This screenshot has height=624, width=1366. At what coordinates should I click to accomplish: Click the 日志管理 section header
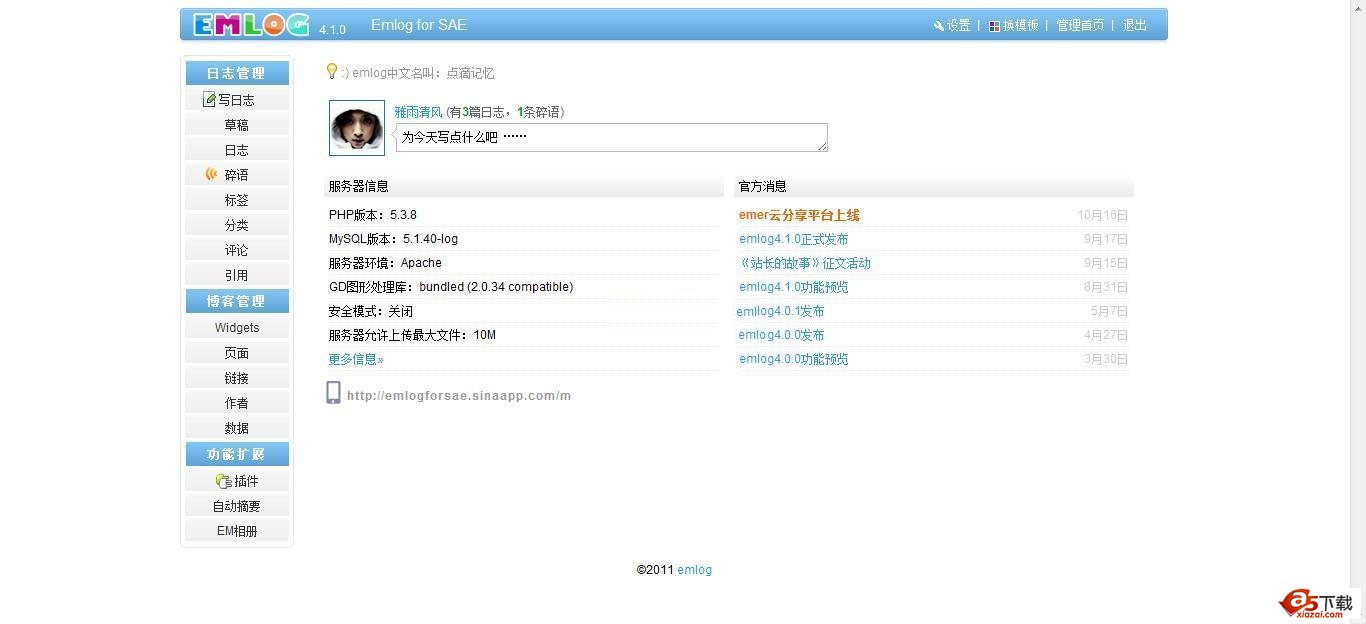[237, 73]
